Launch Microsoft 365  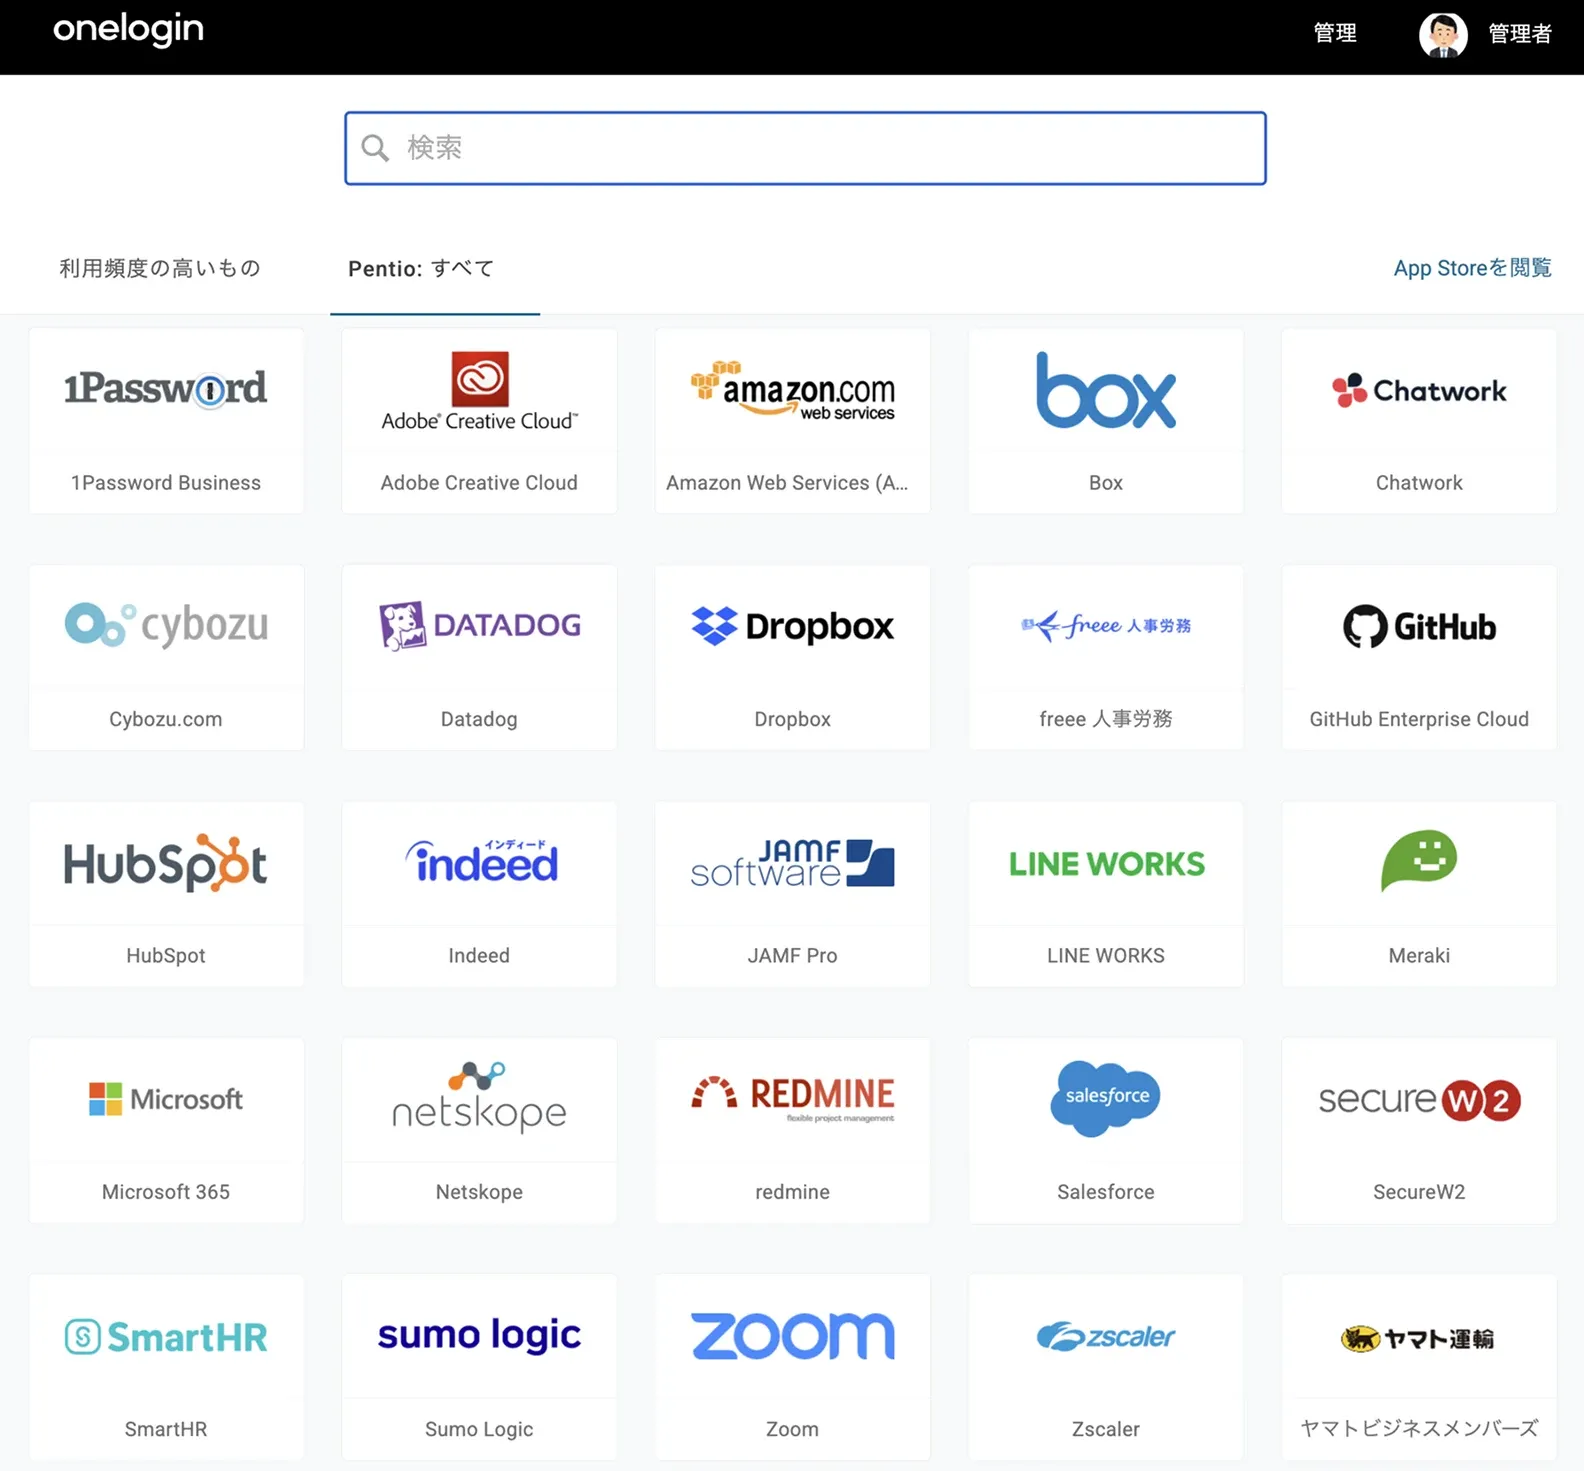(166, 1130)
